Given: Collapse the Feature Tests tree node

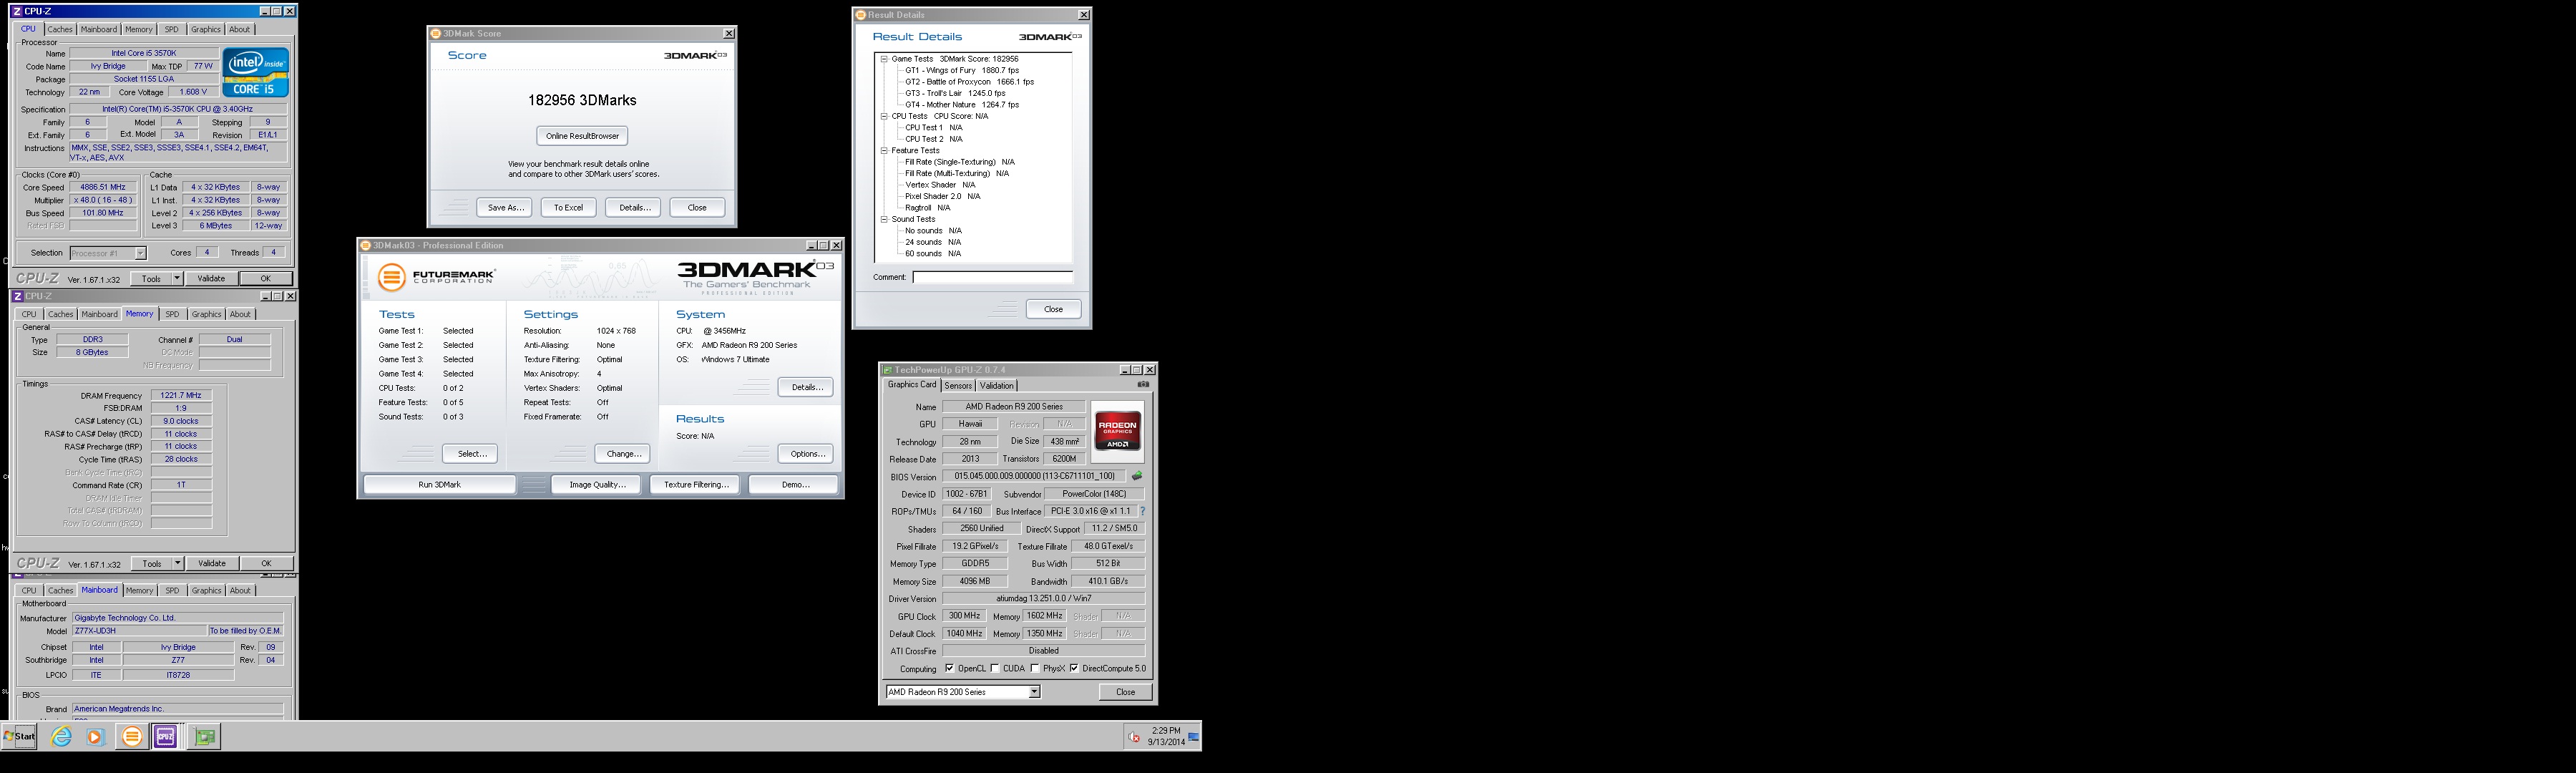Looking at the screenshot, I should point(884,151).
